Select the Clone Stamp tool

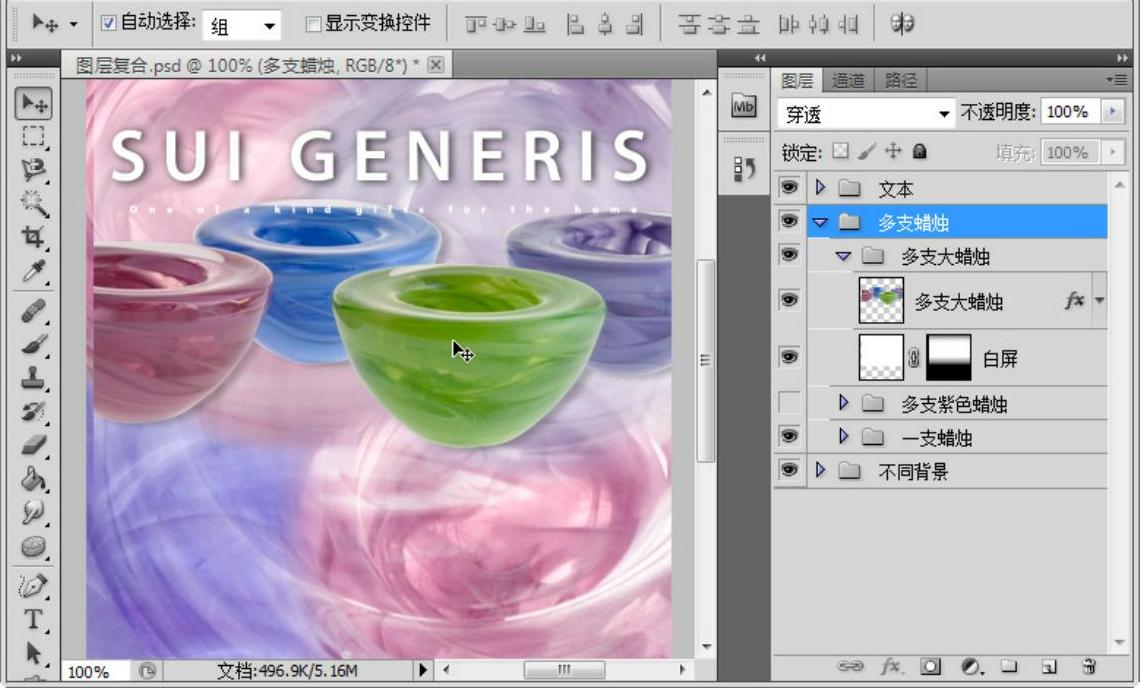33,377
